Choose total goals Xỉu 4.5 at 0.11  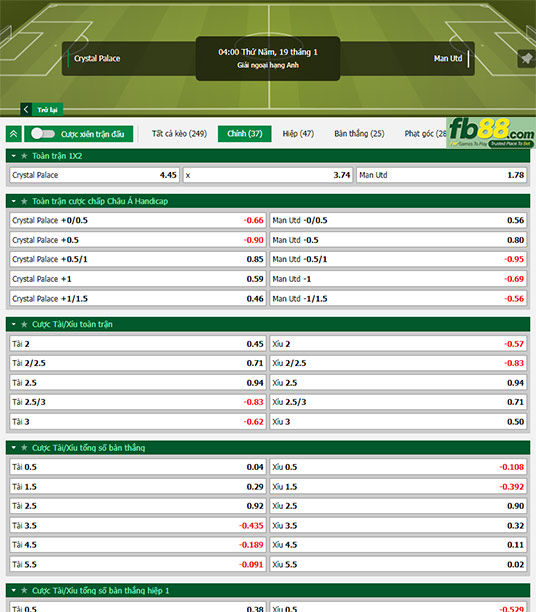pyautogui.click(x=398, y=545)
